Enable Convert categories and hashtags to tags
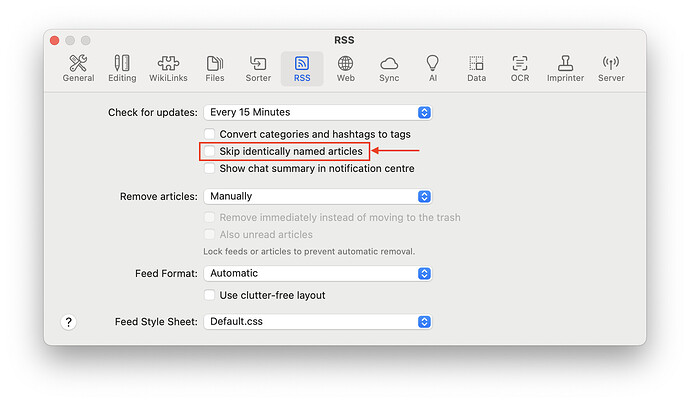The height and width of the screenshot is (403, 690). (x=210, y=134)
